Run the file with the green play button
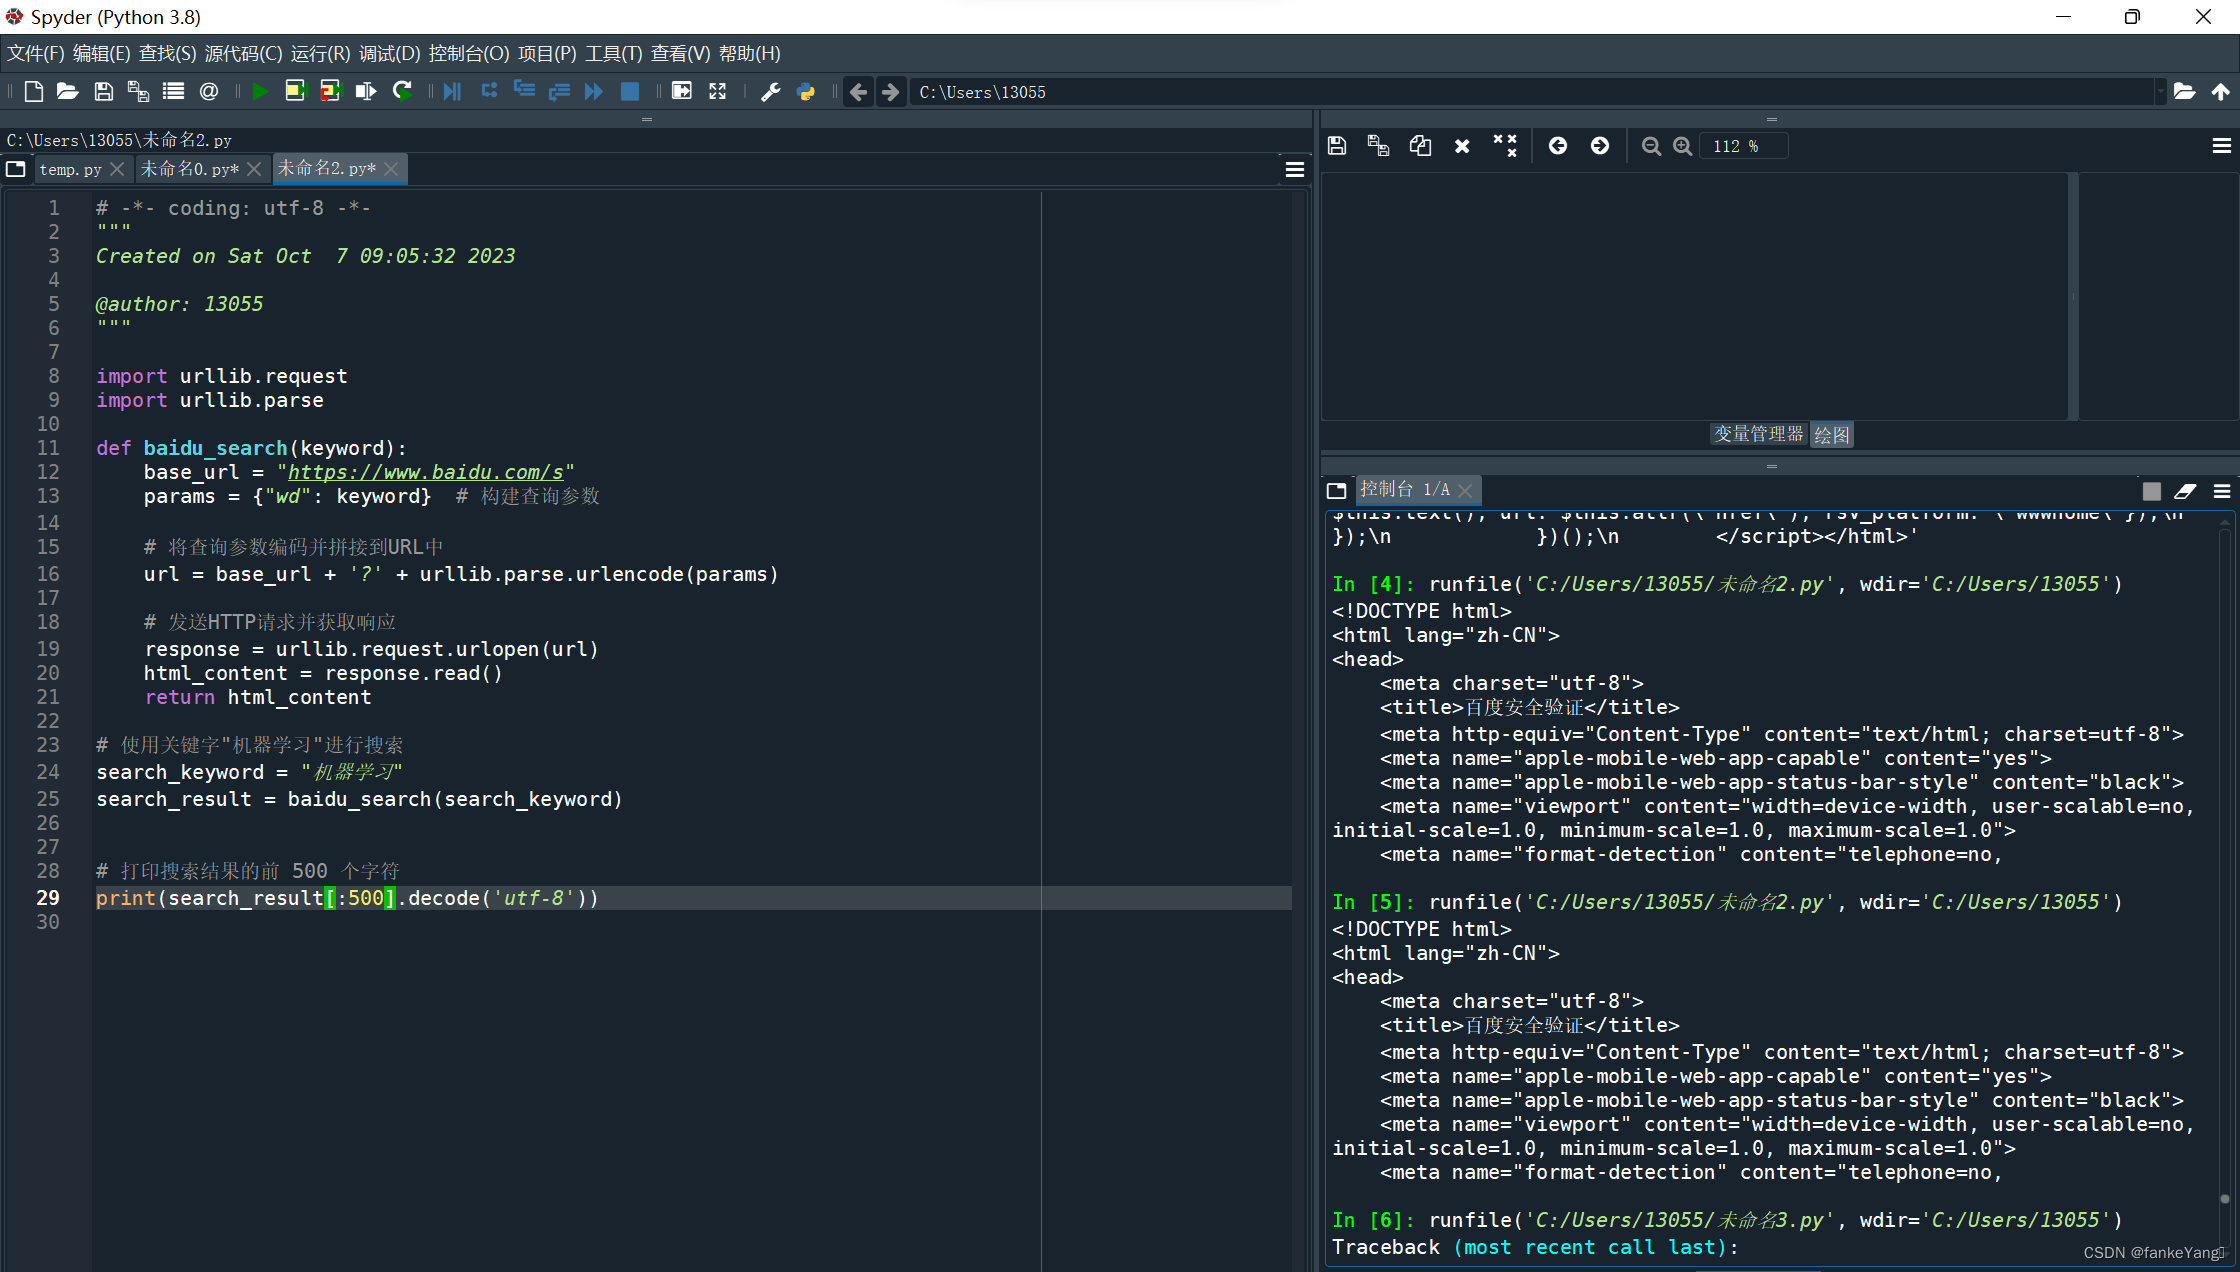This screenshot has width=2240, height=1272. point(260,92)
